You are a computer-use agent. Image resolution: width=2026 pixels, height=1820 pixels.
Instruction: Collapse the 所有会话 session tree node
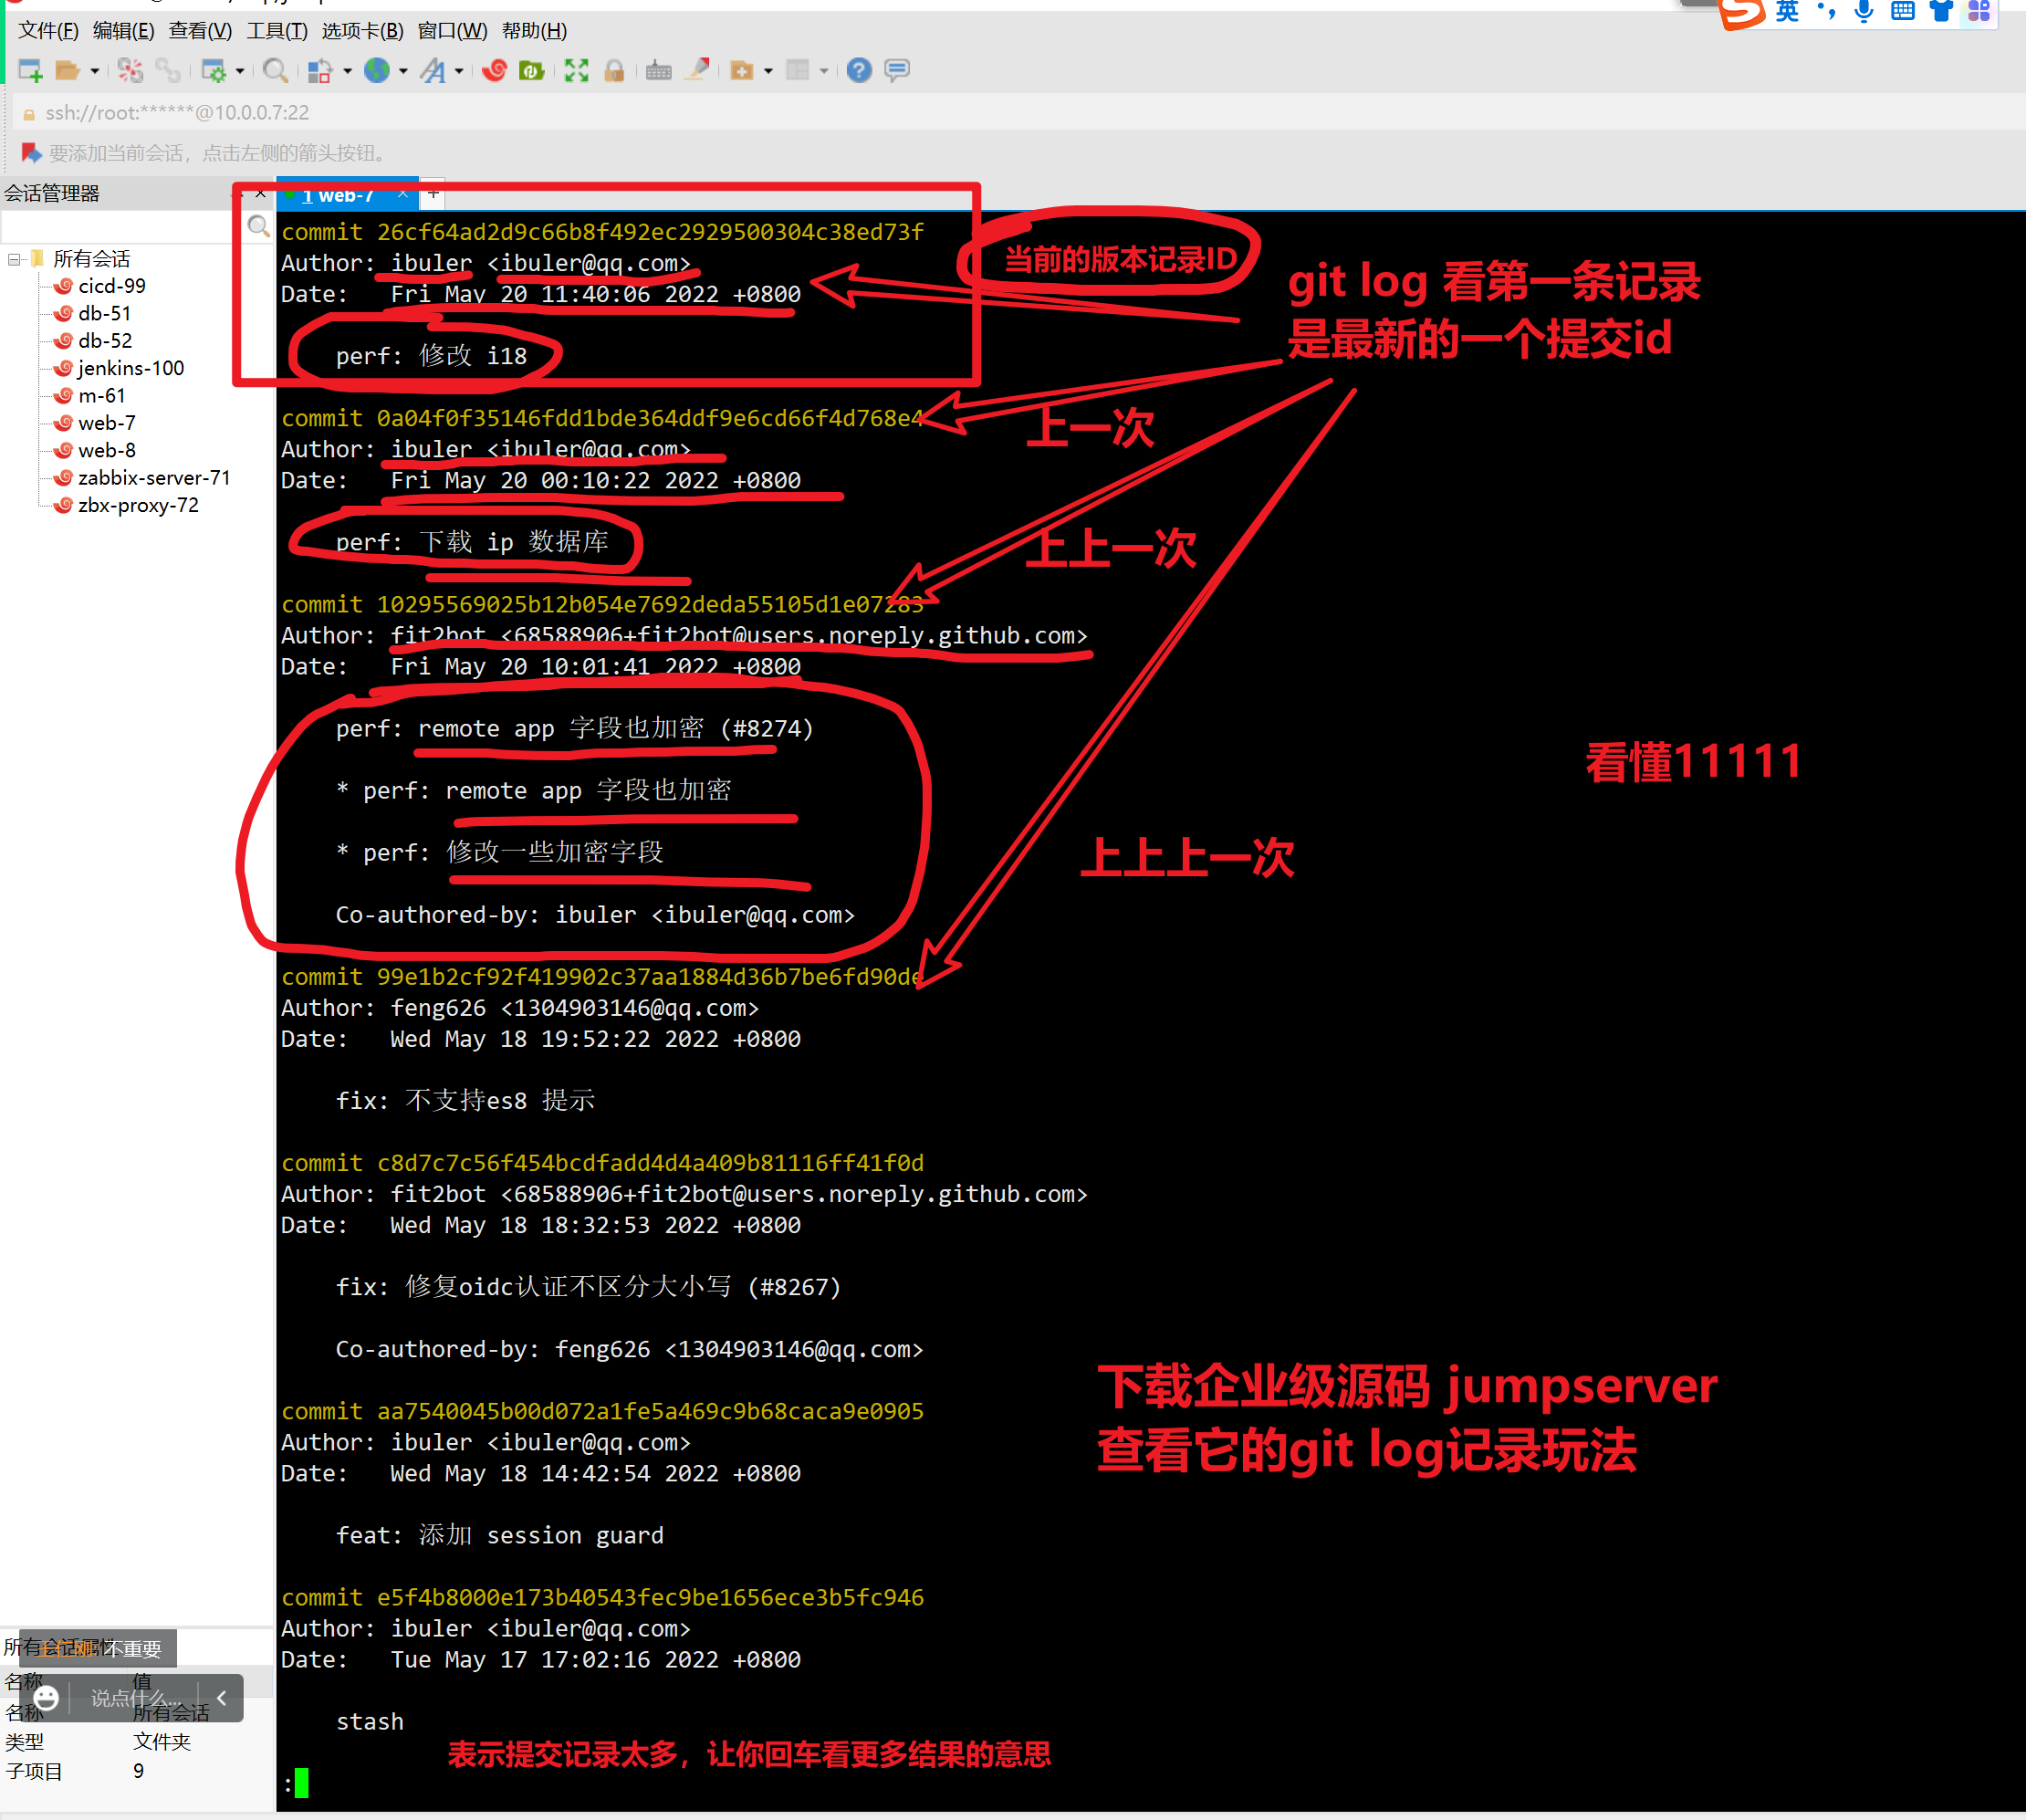pos(14,258)
